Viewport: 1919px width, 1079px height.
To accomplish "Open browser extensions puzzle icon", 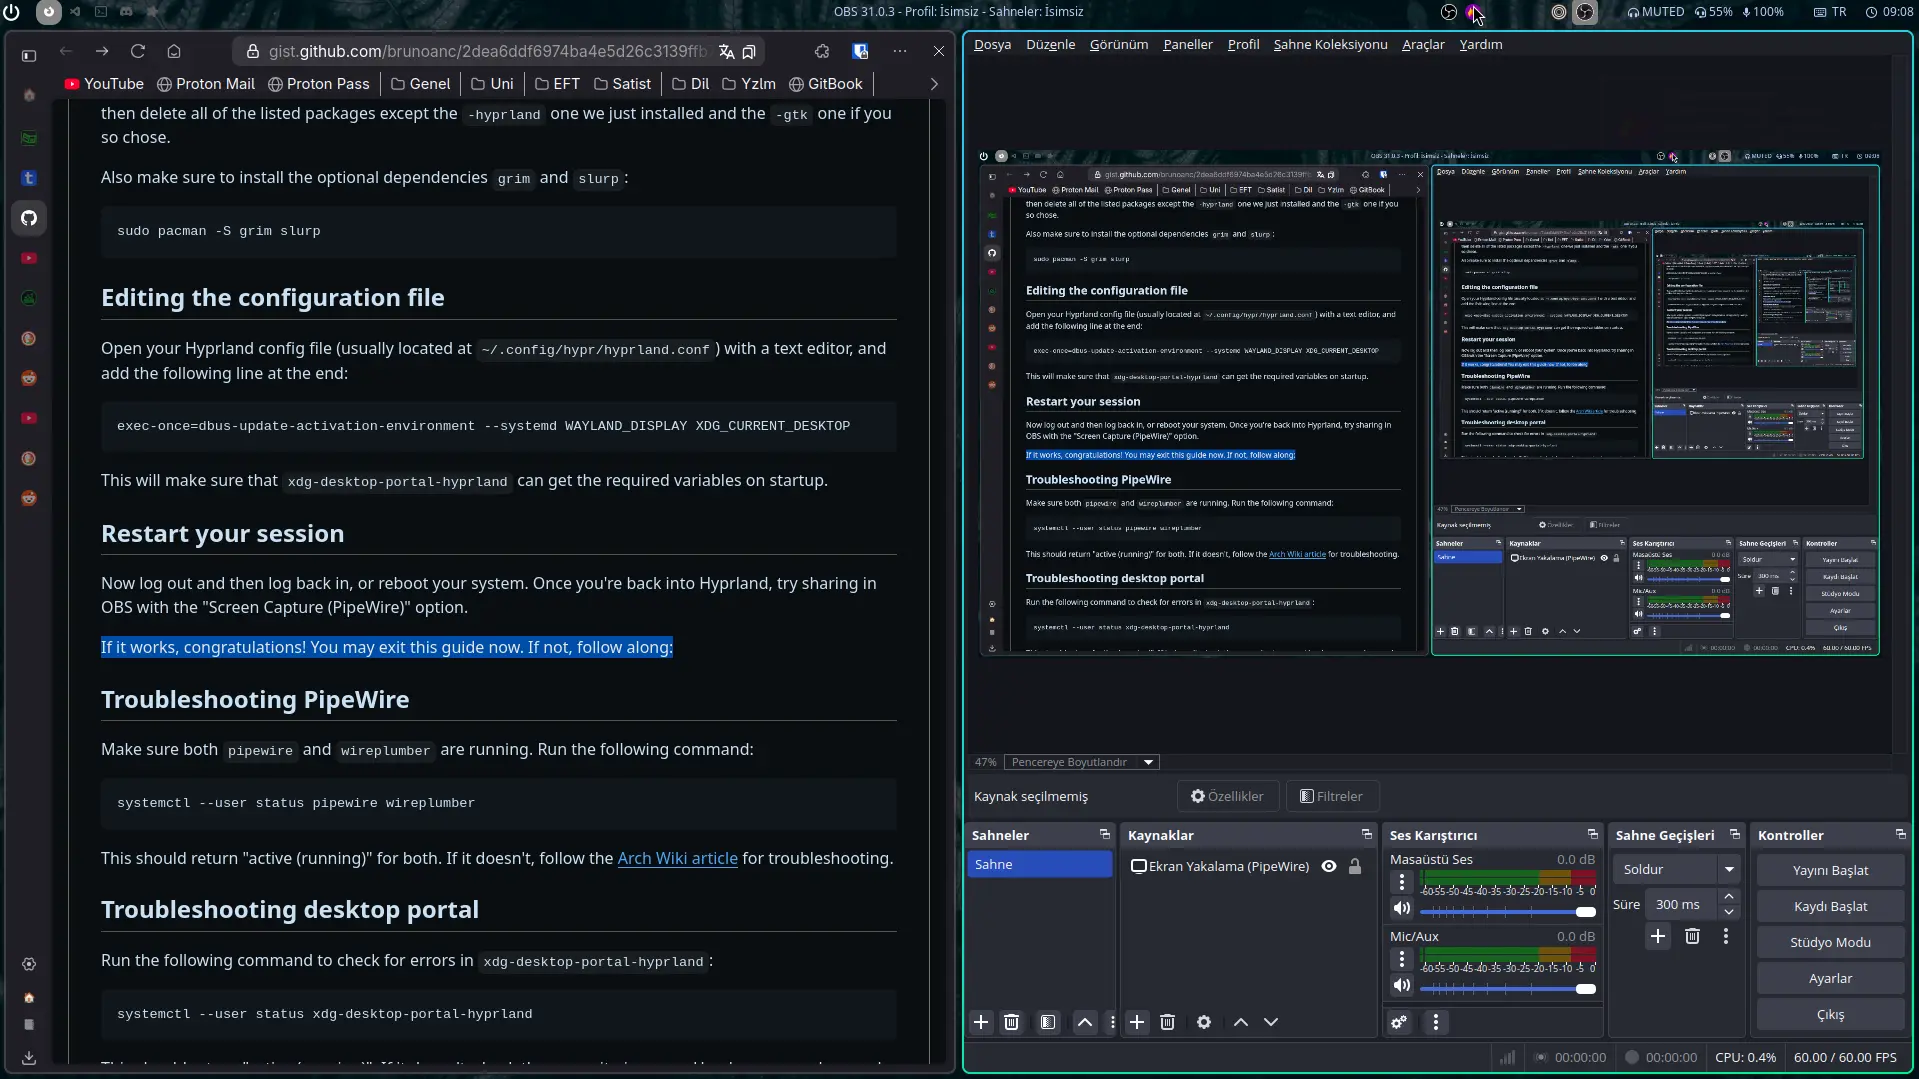I will tap(822, 51).
